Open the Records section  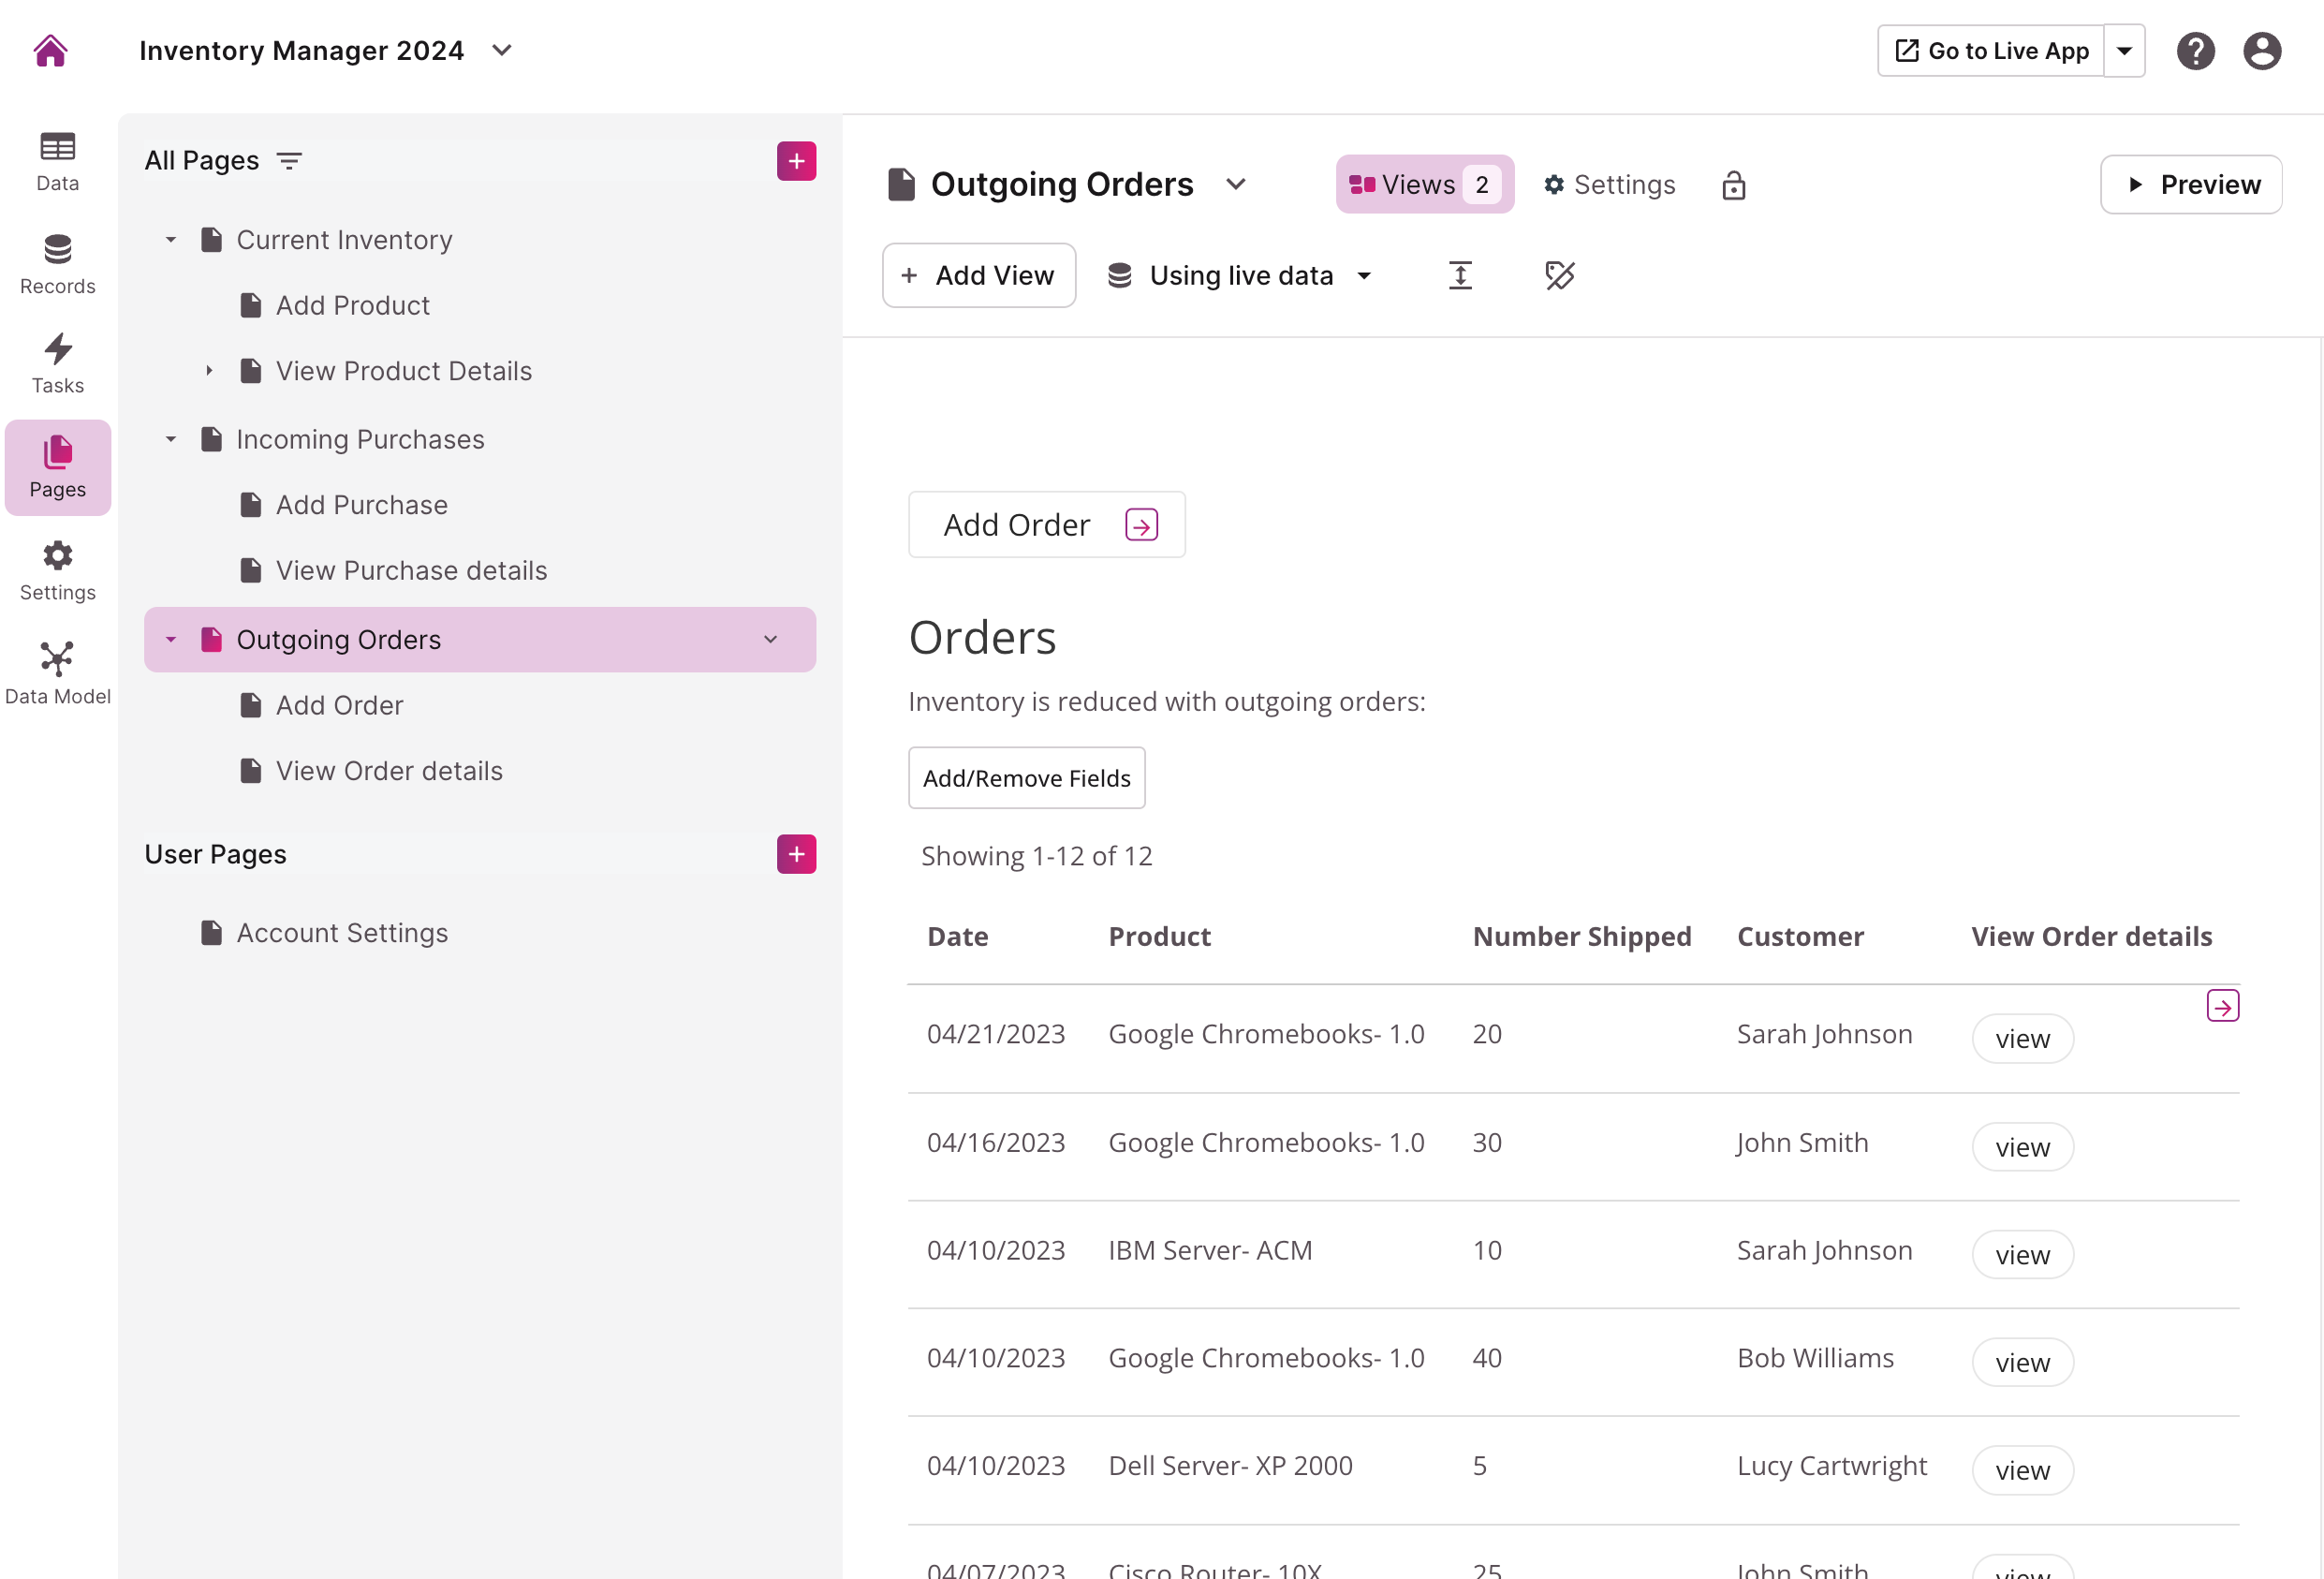(x=57, y=265)
